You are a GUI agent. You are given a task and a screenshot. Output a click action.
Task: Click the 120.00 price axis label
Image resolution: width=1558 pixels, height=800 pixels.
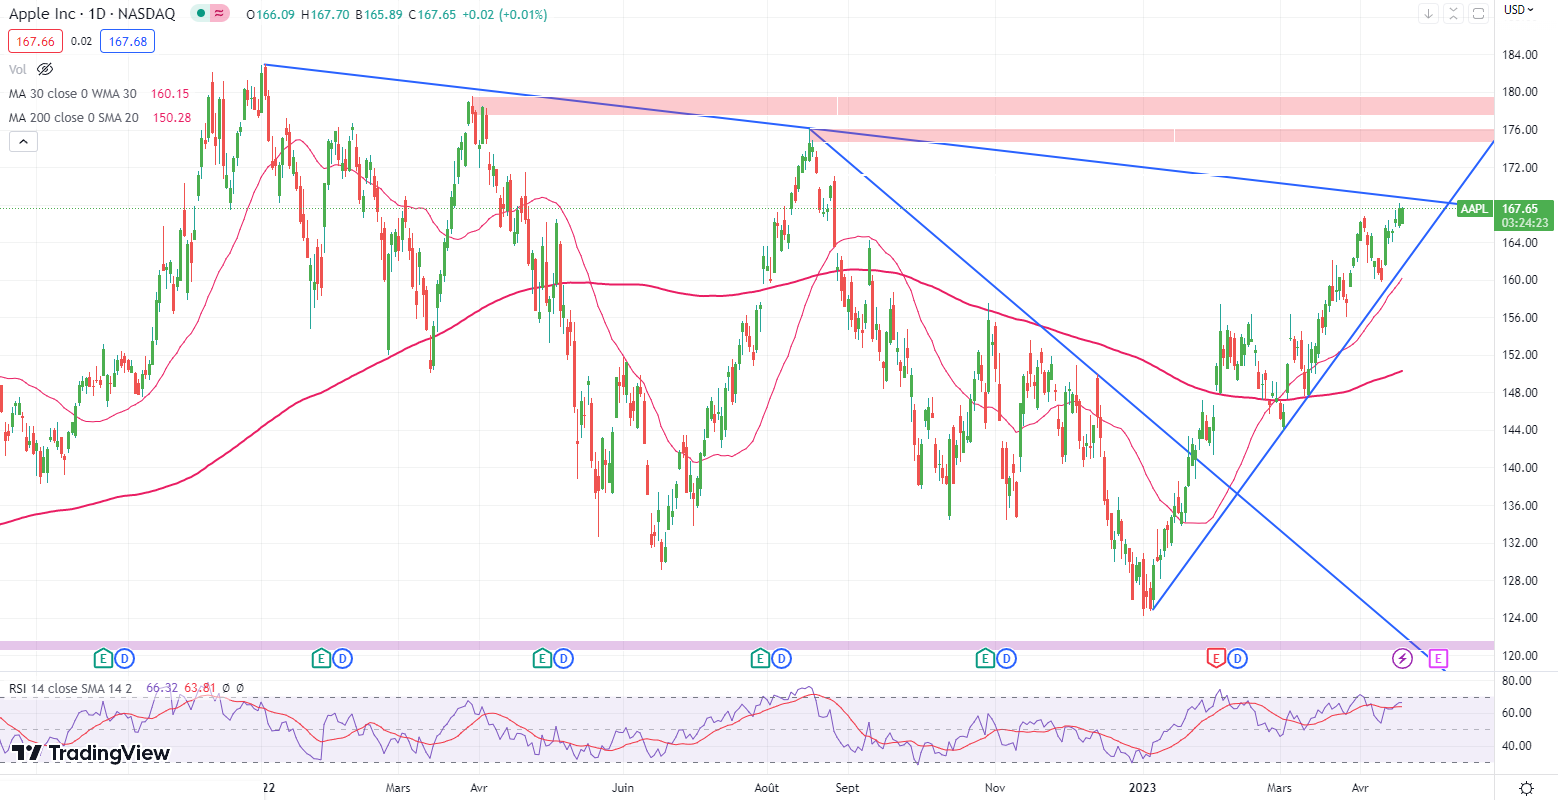1519,655
